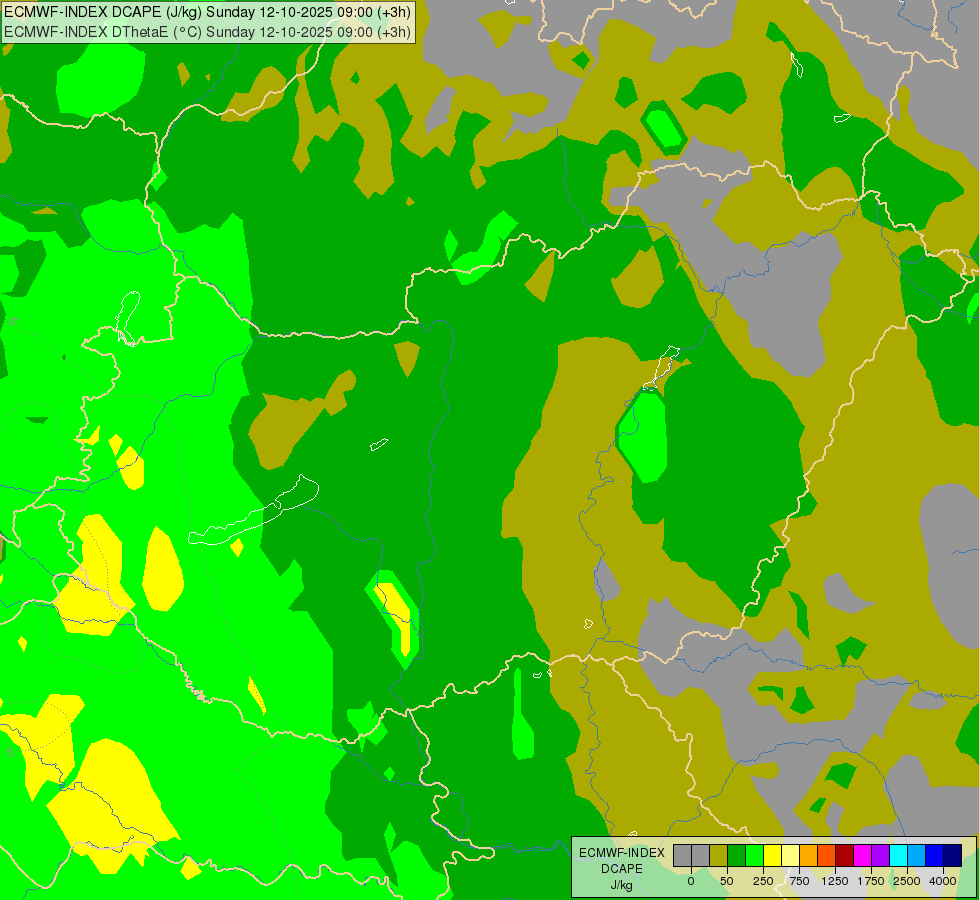Click the legend value 1250

[x=835, y=881]
